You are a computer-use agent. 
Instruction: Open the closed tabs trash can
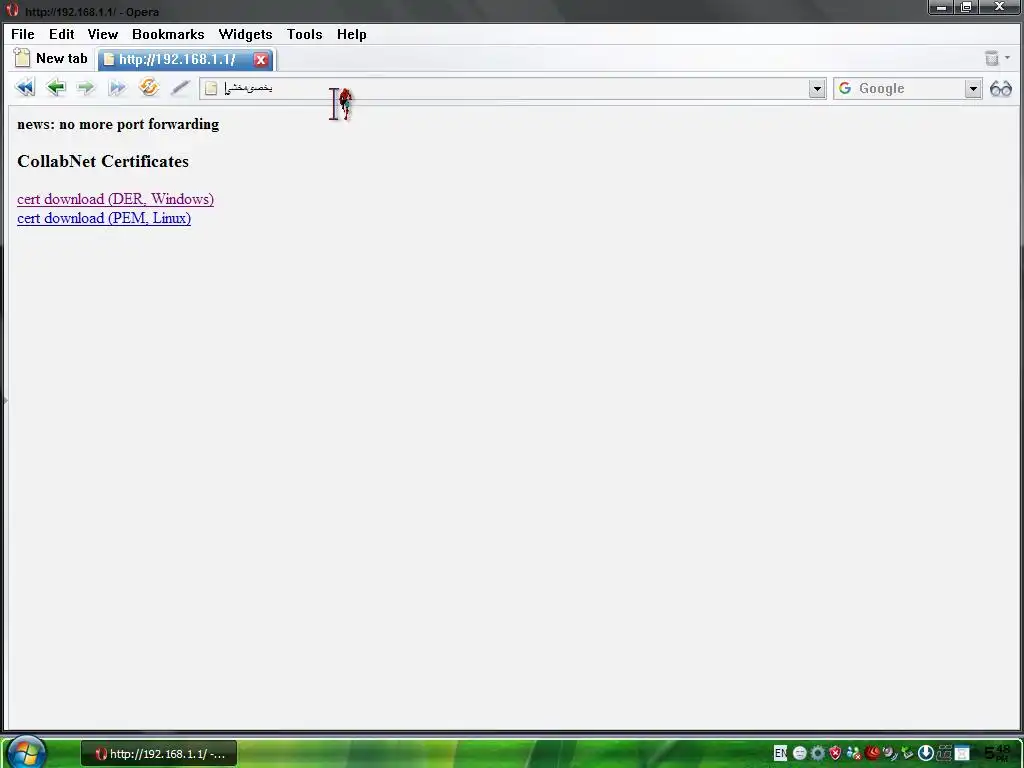pos(992,58)
